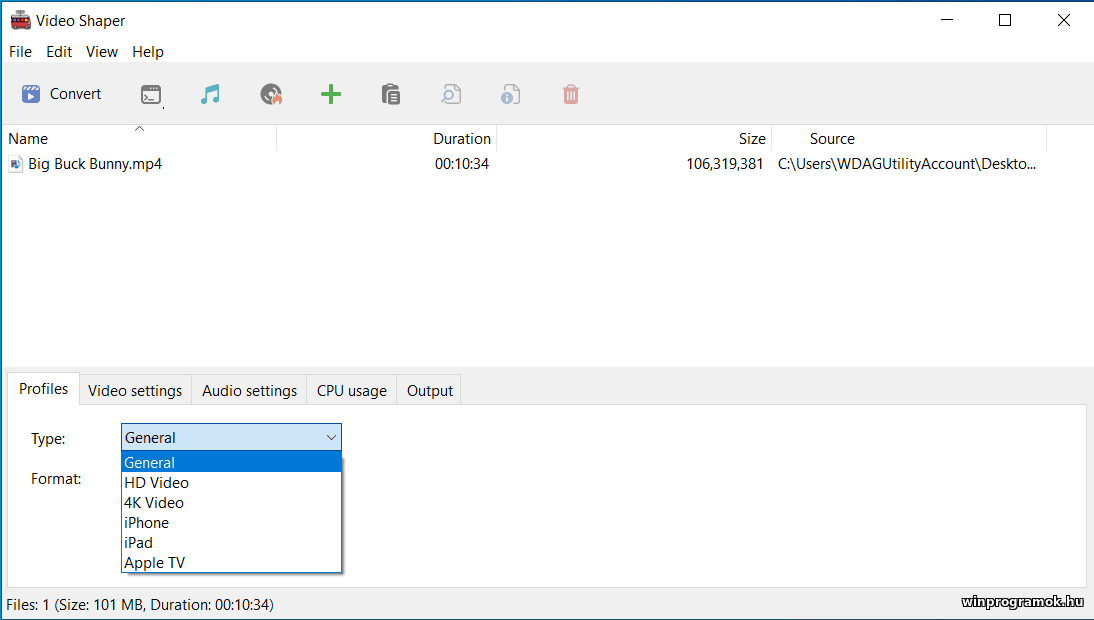Click the red trash delete icon
Screen dimensions: 1094x620
(x=571, y=95)
